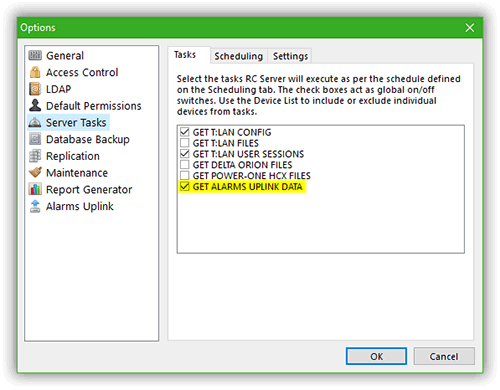The height and width of the screenshot is (390, 500).
Task: Open the Scheduling tab
Action: tap(239, 56)
